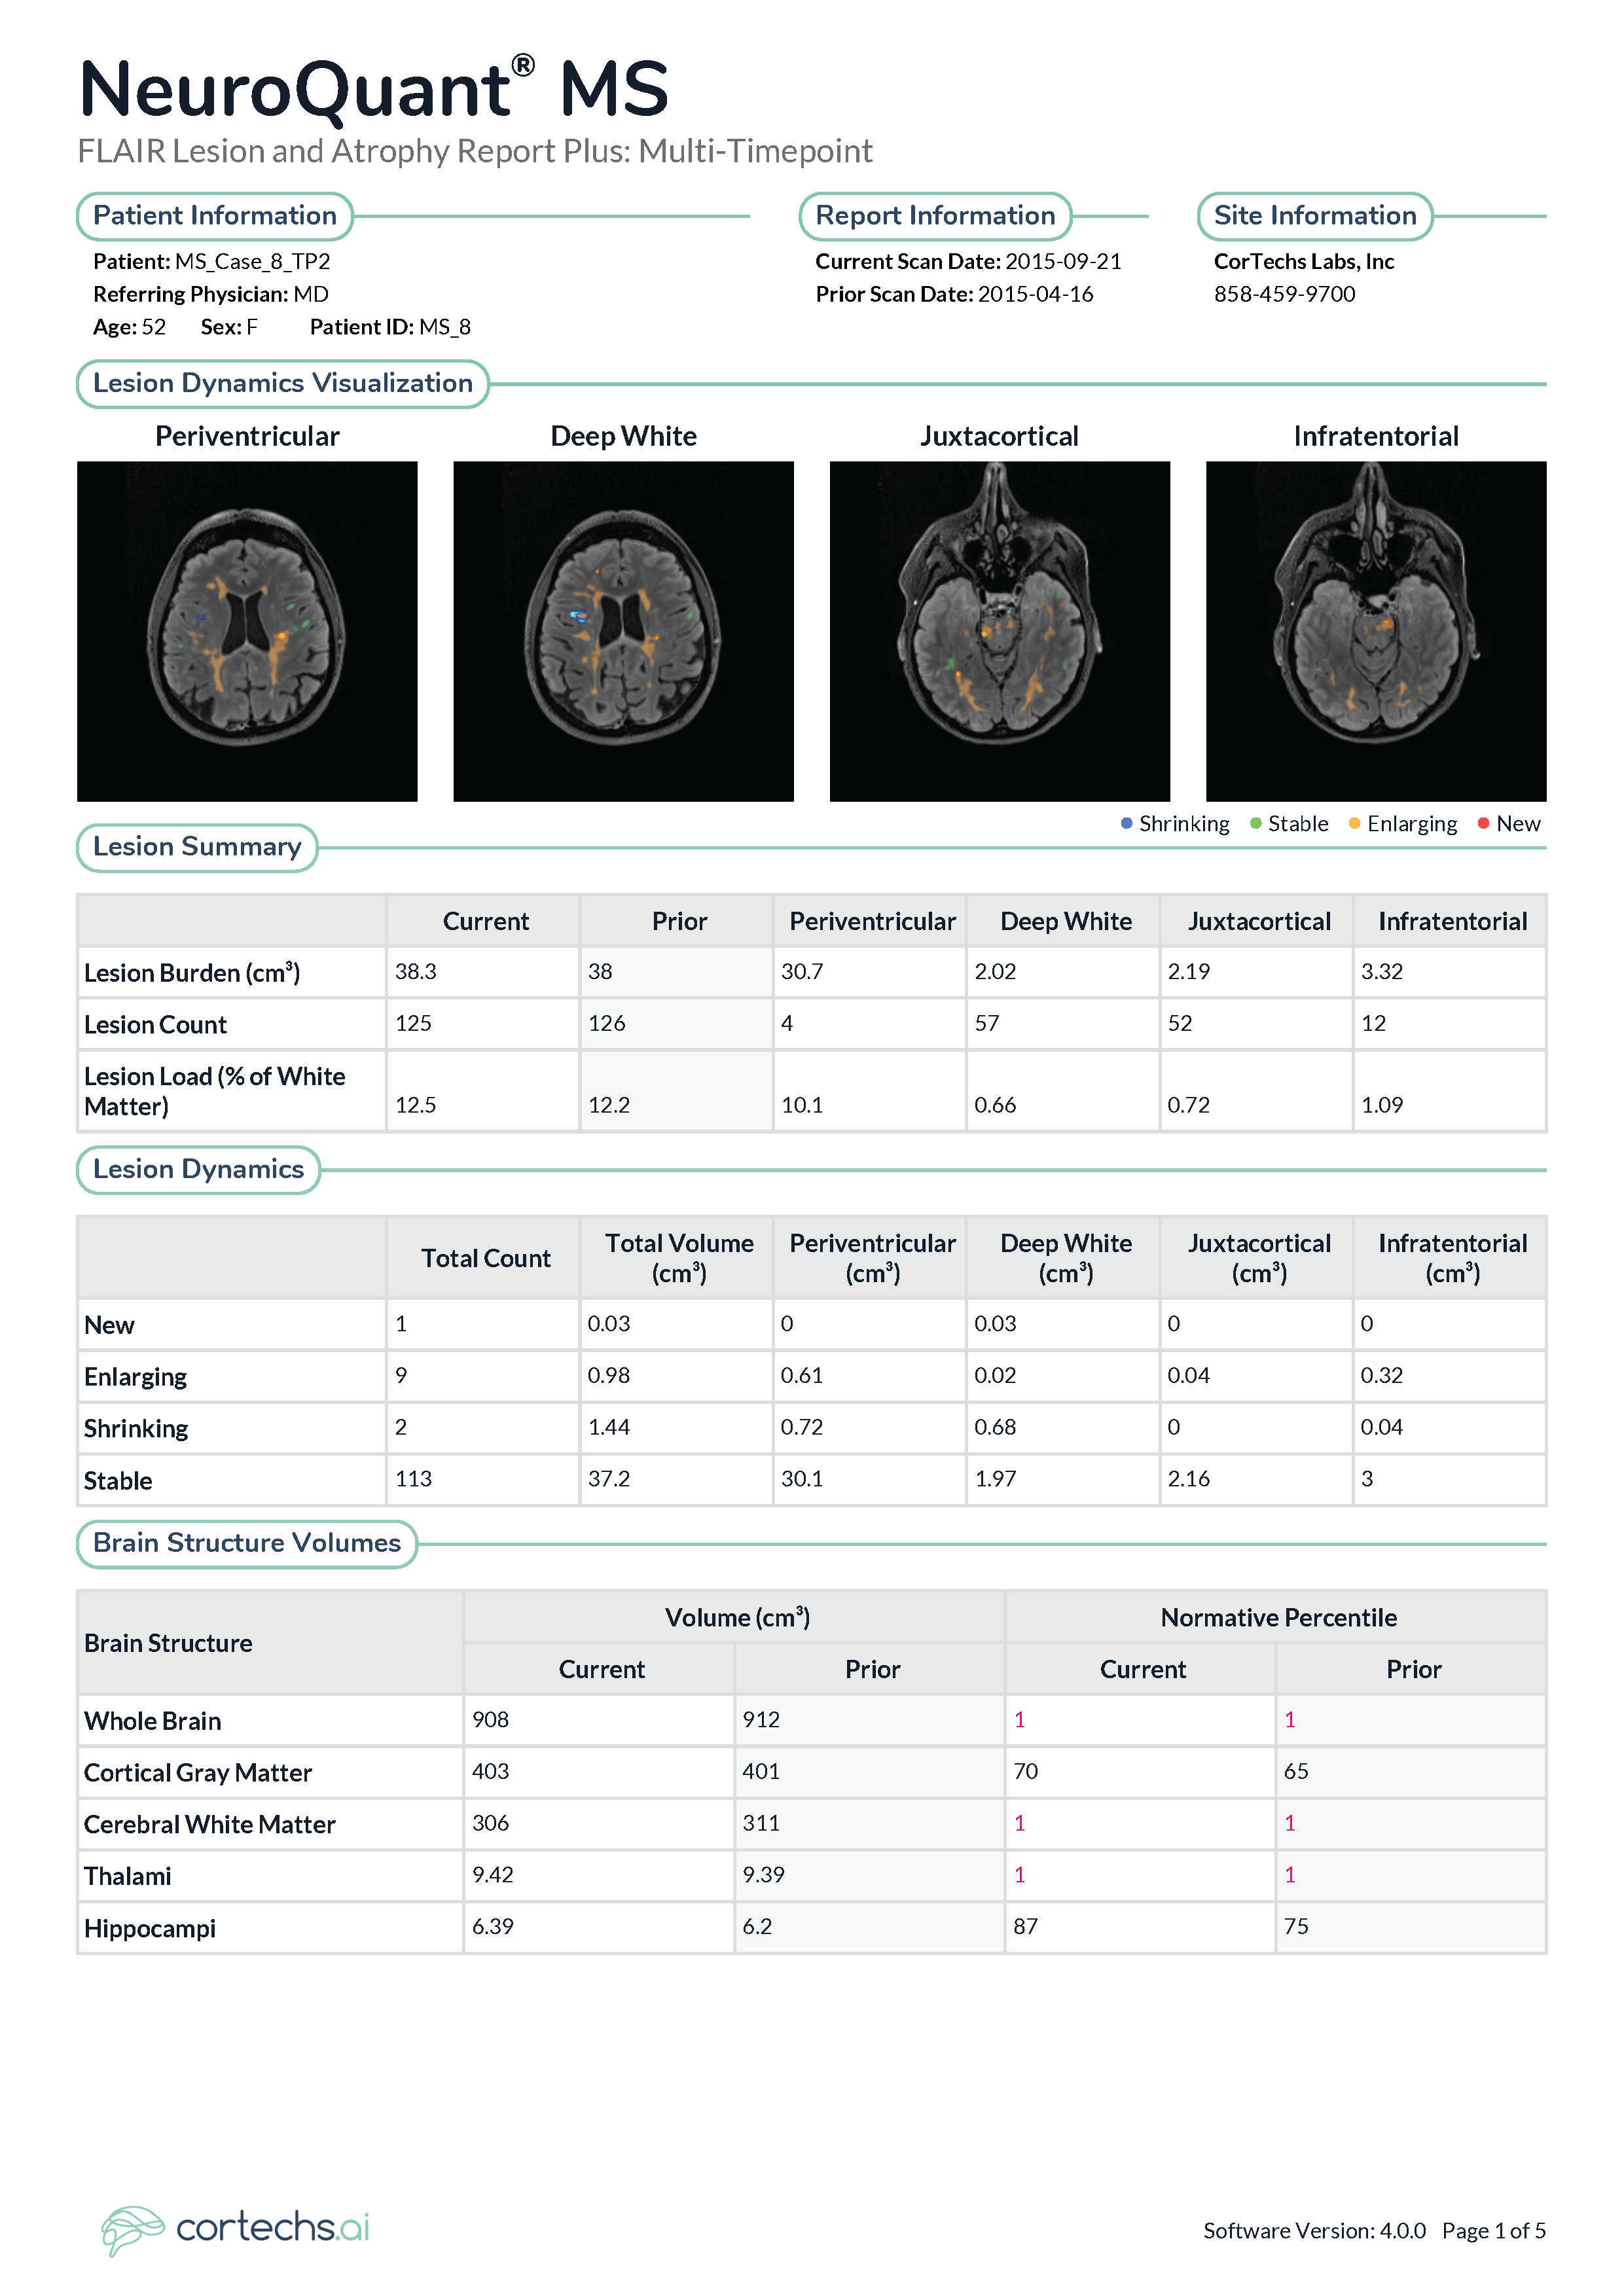The image size is (1624, 2296).
Task: Click the cortechs.ai footer wordmark
Action: (x=272, y=2228)
